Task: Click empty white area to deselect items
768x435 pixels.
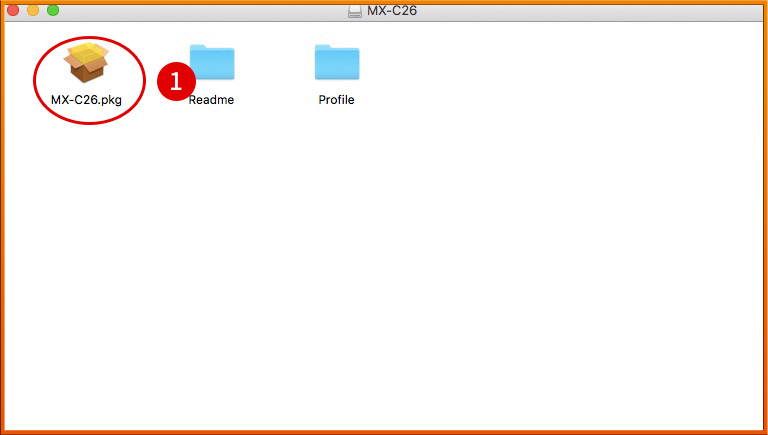Action: [x=450, y=280]
